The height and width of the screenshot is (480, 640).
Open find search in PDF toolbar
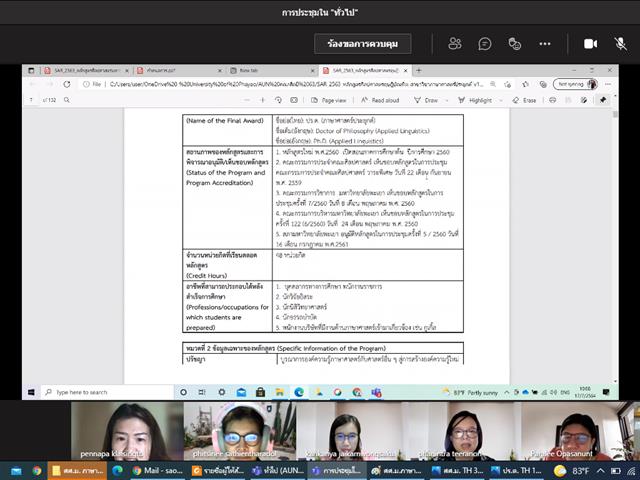pyautogui.click(x=67, y=100)
